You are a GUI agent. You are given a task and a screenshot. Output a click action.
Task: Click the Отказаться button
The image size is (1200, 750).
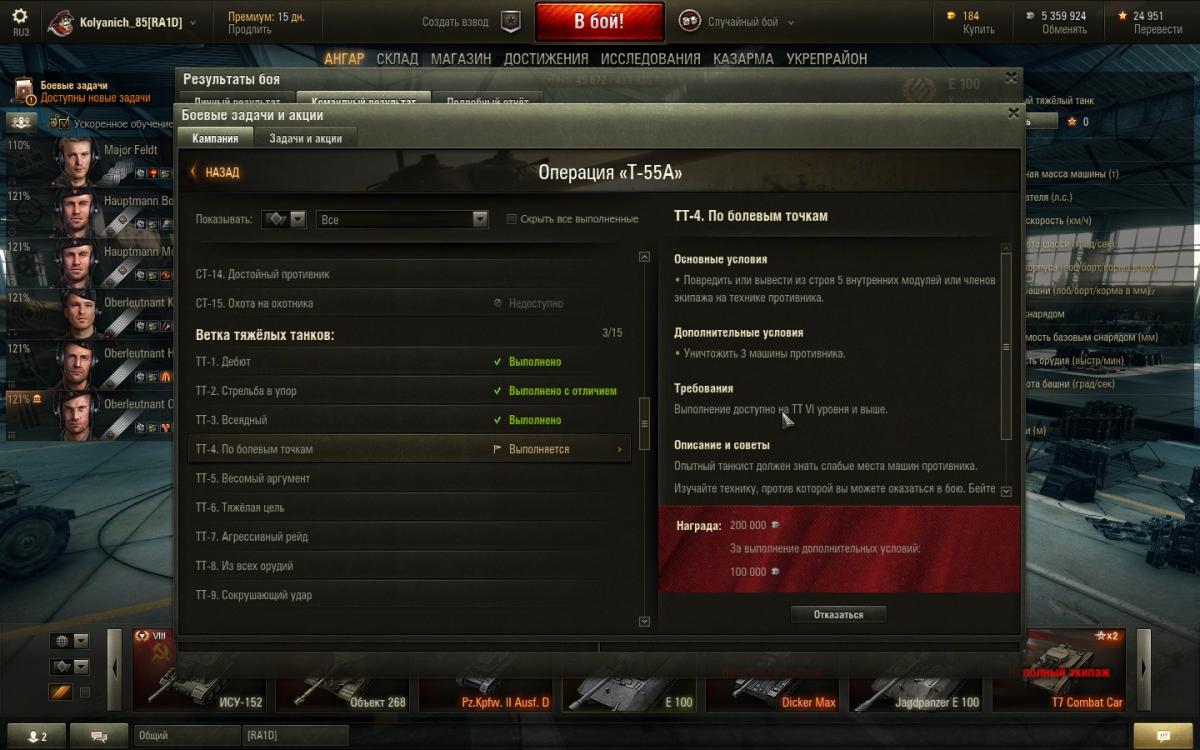coord(838,614)
